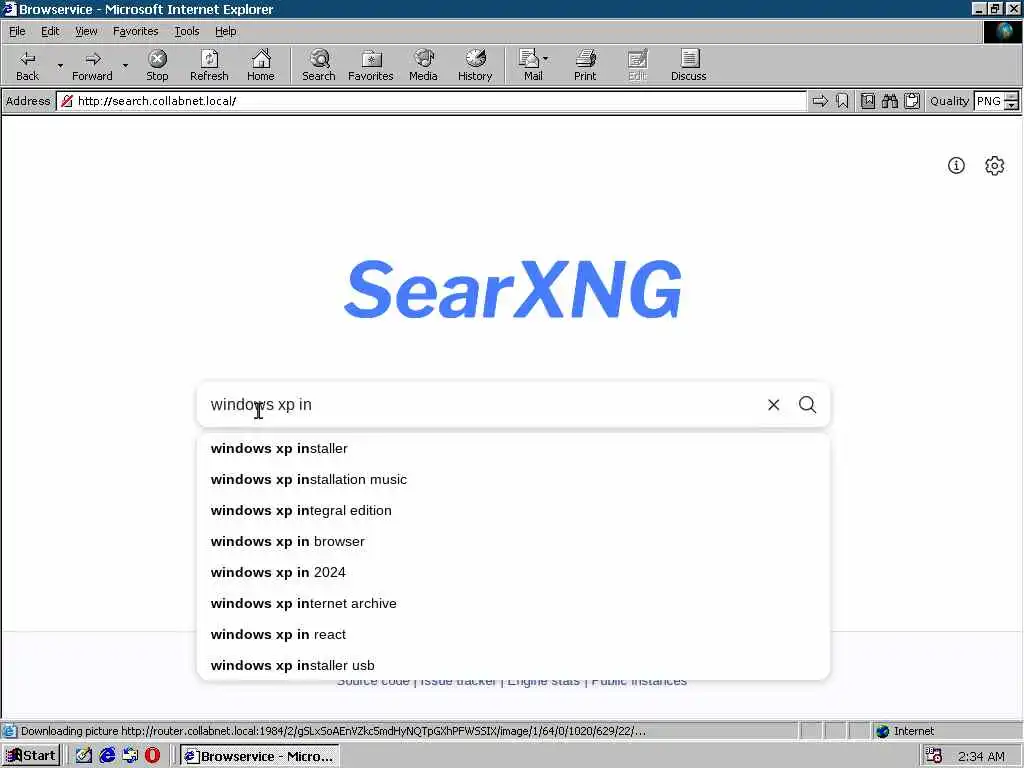Image resolution: width=1024 pixels, height=768 pixels.
Task: Stop page loading with Stop button
Action: 157,65
